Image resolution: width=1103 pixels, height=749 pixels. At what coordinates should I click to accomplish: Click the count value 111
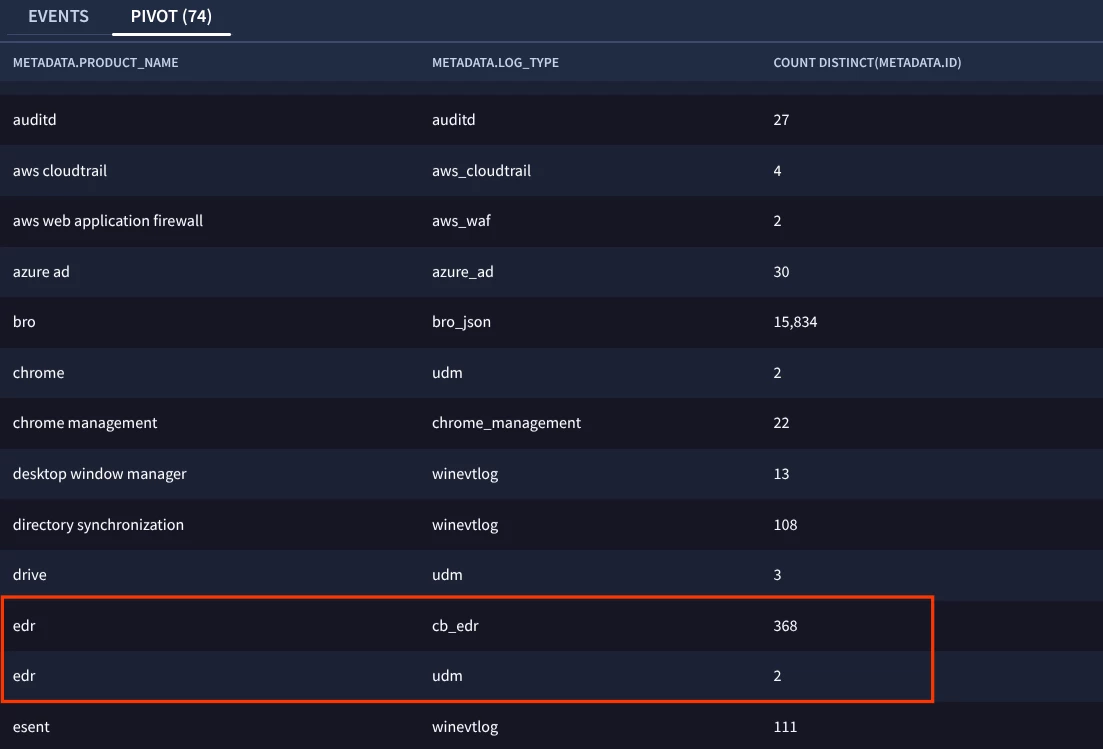(x=785, y=726)
